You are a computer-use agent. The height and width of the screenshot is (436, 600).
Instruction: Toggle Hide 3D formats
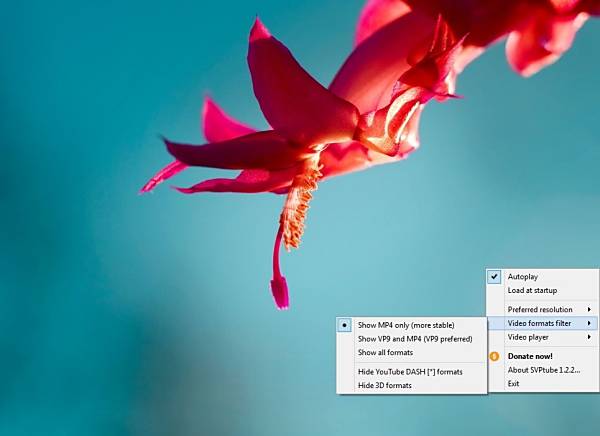(x=411, y=385)
